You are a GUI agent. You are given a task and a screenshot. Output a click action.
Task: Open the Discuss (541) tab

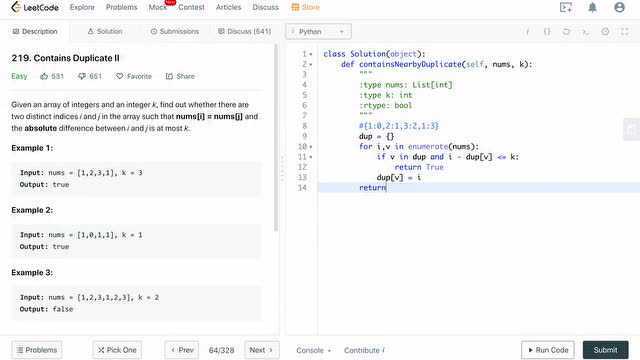pos(244,31)
